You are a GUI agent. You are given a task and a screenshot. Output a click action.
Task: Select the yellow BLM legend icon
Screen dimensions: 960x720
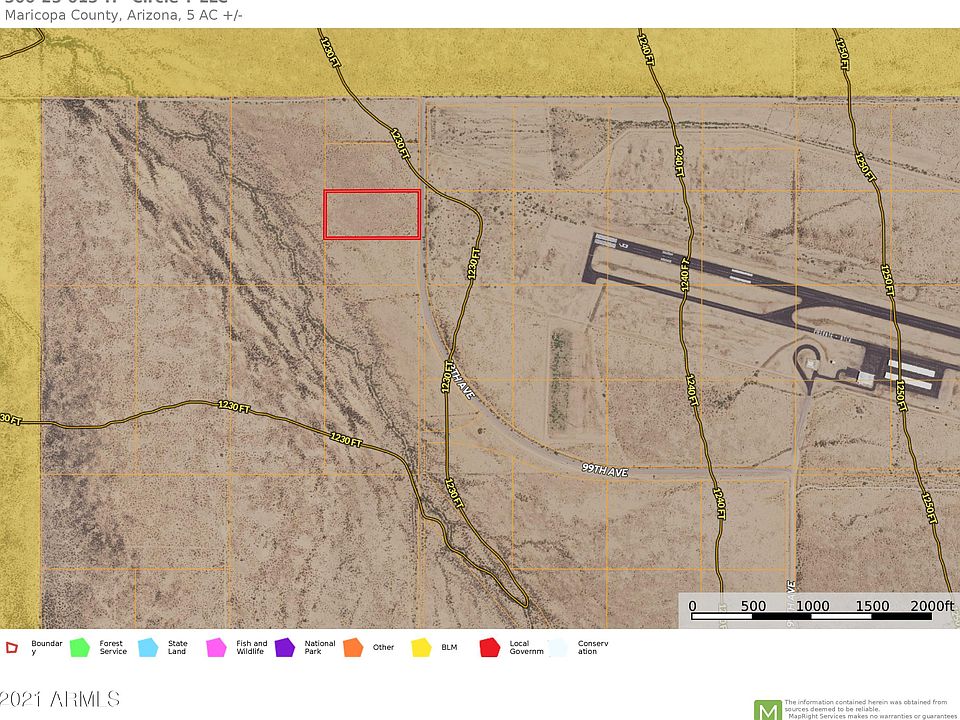click(421, 647)
